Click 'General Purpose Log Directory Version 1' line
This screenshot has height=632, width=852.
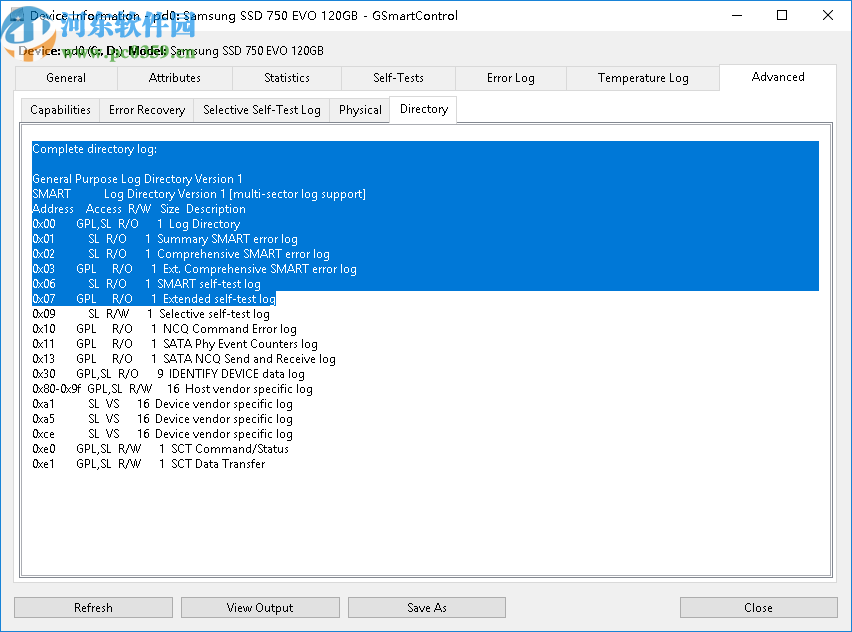[x=137, y=179]
